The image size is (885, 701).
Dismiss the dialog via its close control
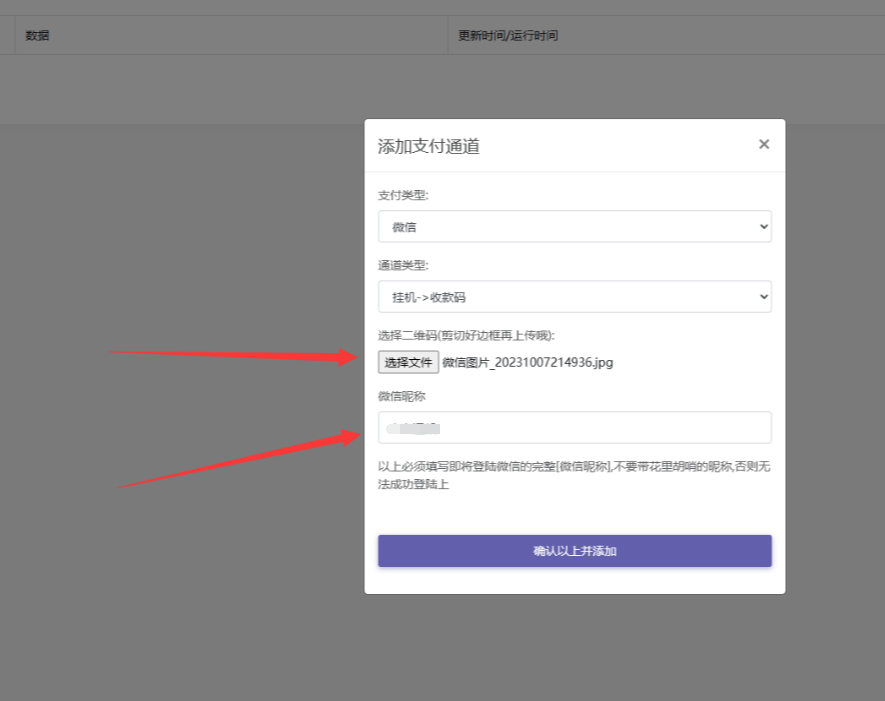click(763, 145)
